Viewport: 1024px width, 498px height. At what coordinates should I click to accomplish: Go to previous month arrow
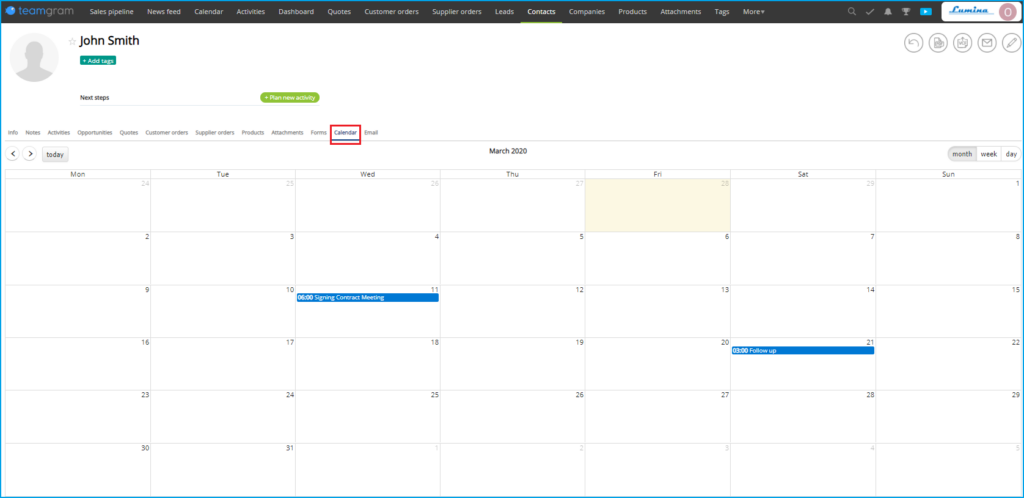12,154
